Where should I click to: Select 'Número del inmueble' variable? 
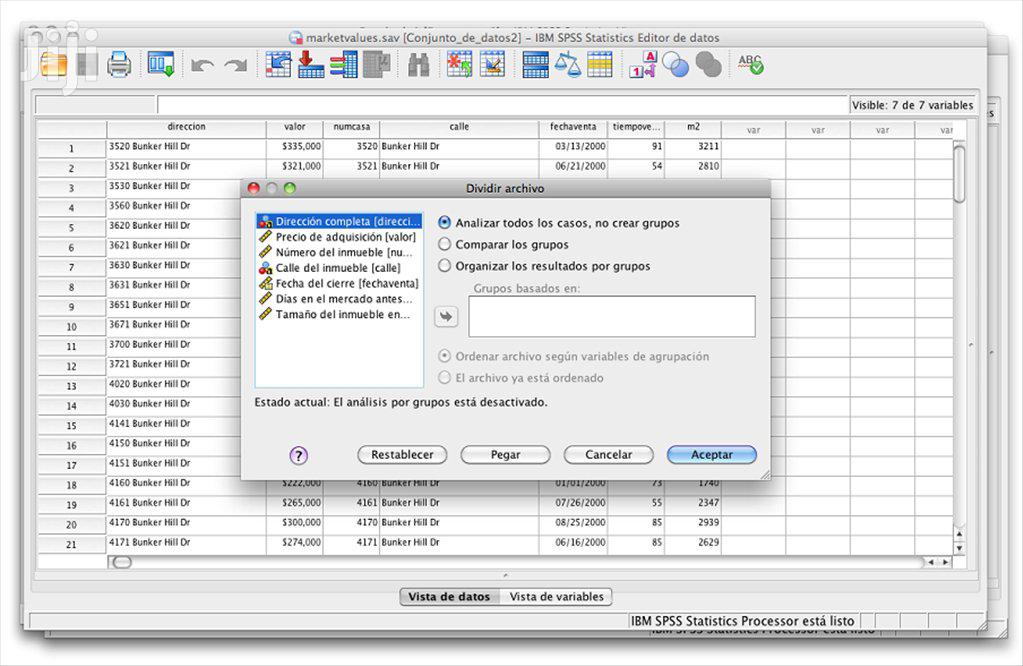coord(339,252)
